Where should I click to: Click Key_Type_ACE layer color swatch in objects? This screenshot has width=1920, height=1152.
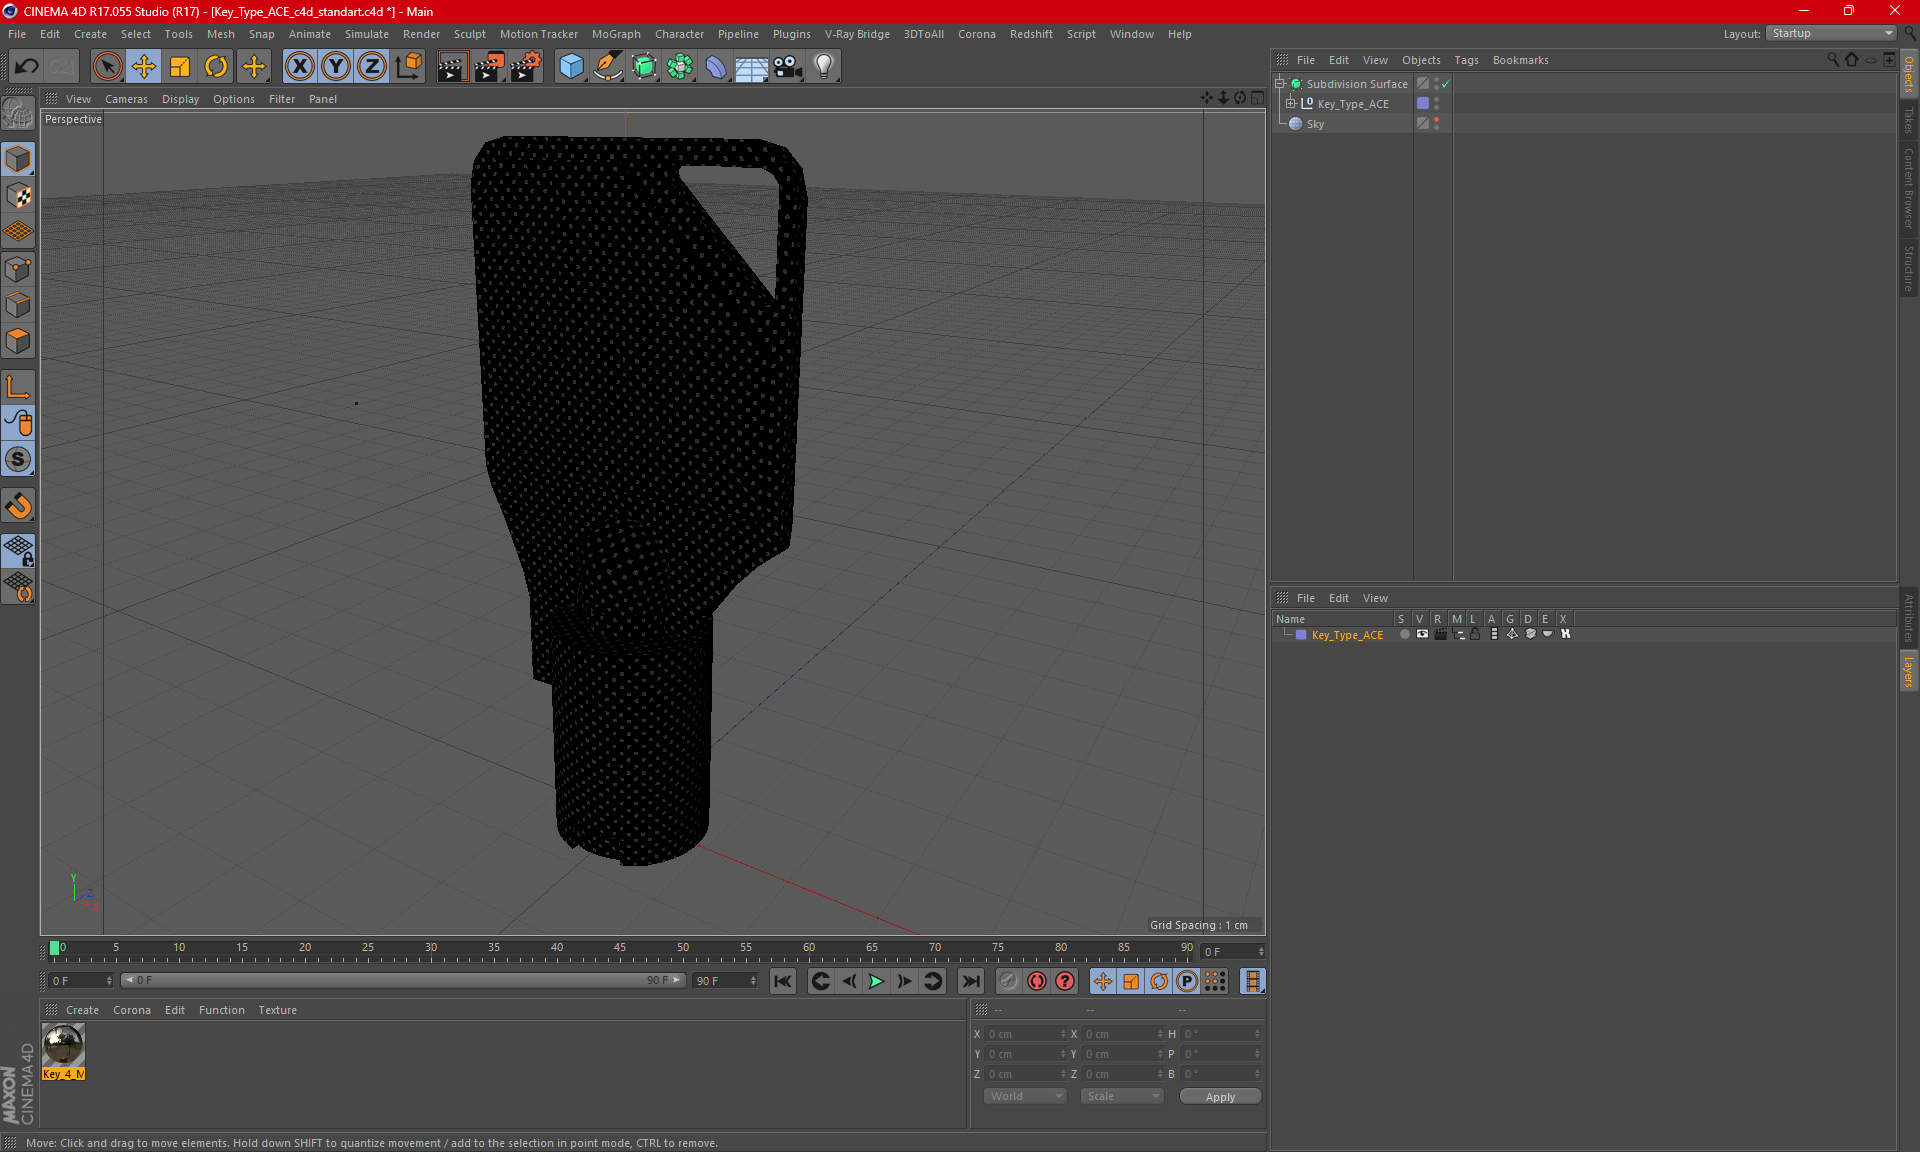pyautogui.click(x=1423, y=103)
